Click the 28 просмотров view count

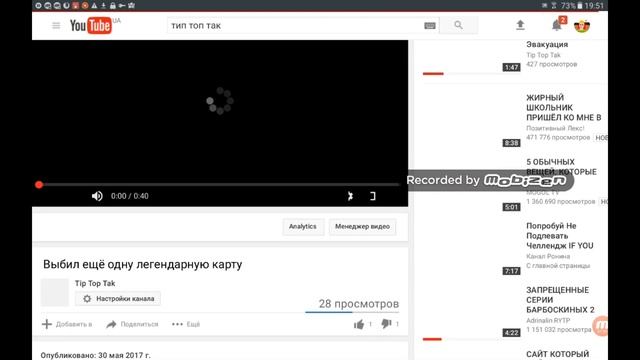pyautogui.click(x=359, y=304)
